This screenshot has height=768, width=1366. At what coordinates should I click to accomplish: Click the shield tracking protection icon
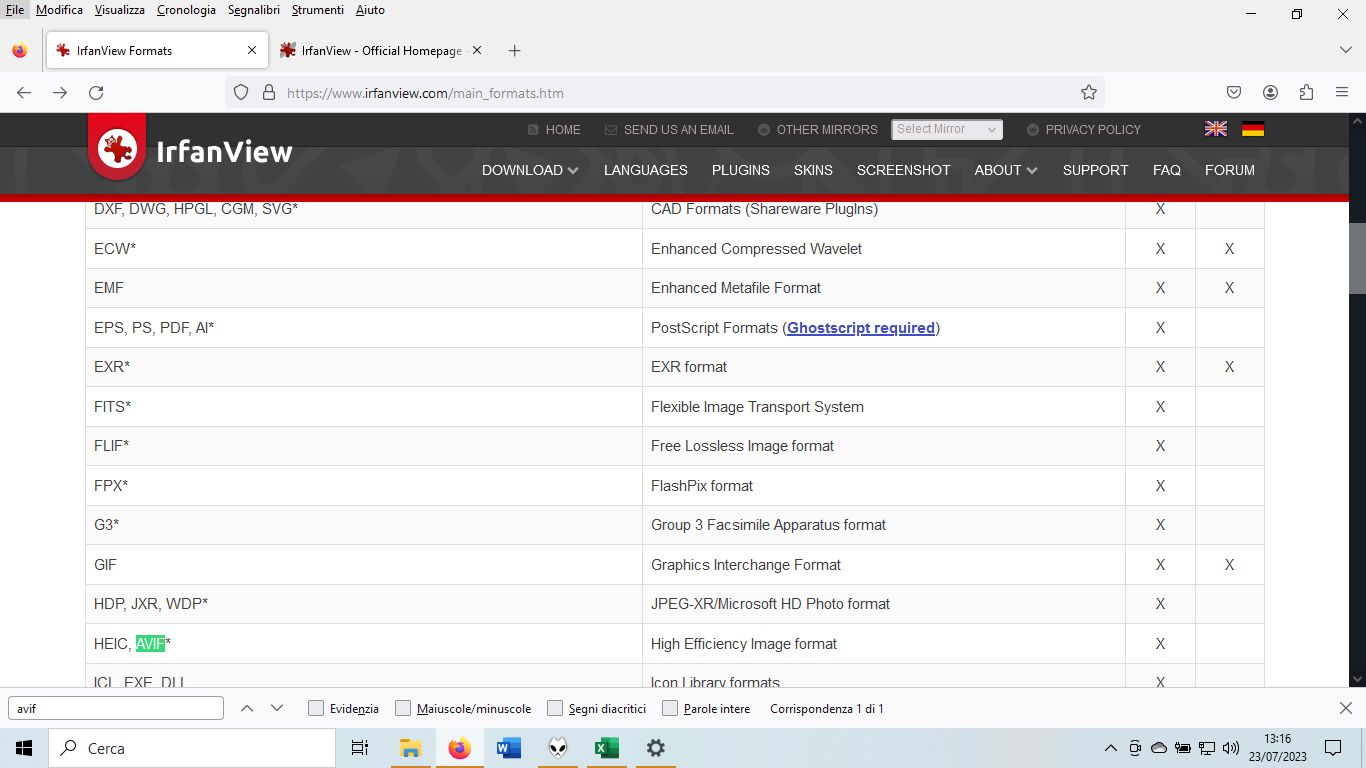click(241, 92)
